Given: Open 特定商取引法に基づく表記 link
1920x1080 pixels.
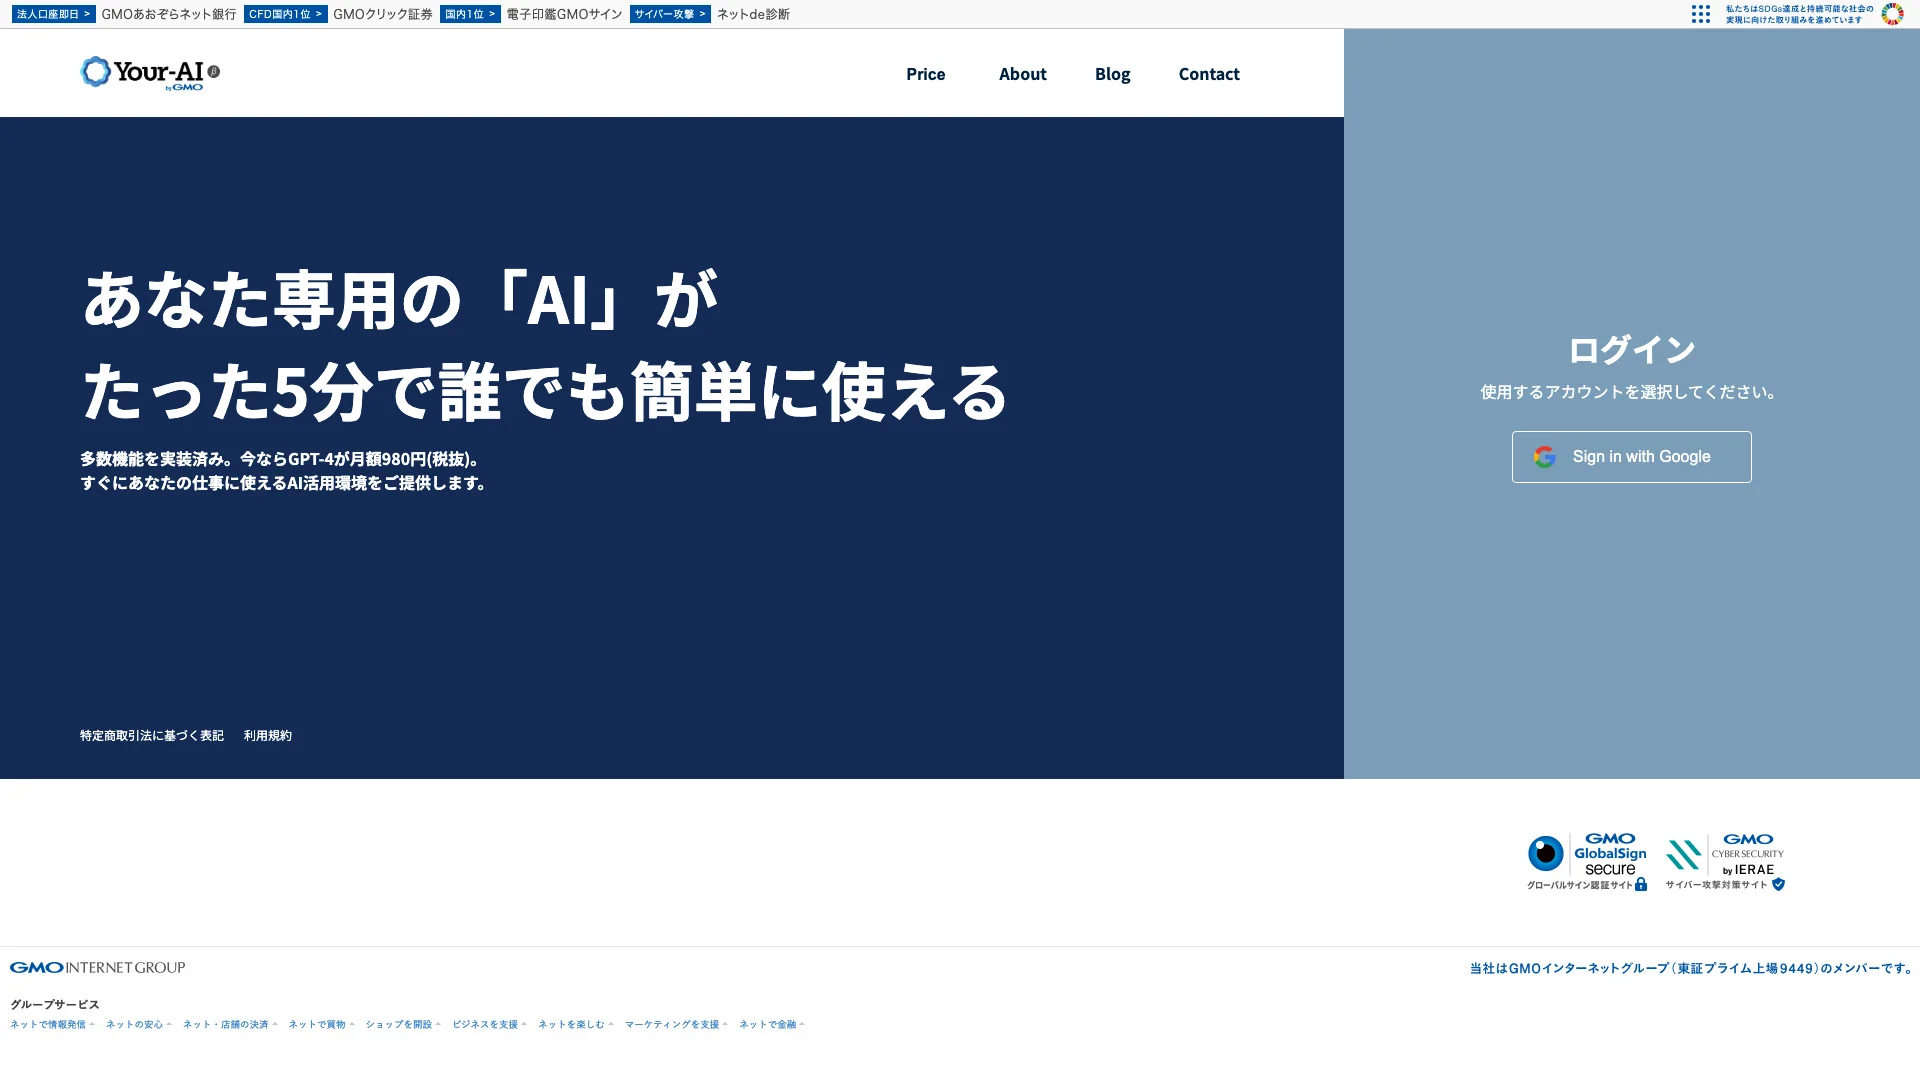Looking at the screenshot, I should (x=152, y=735).
